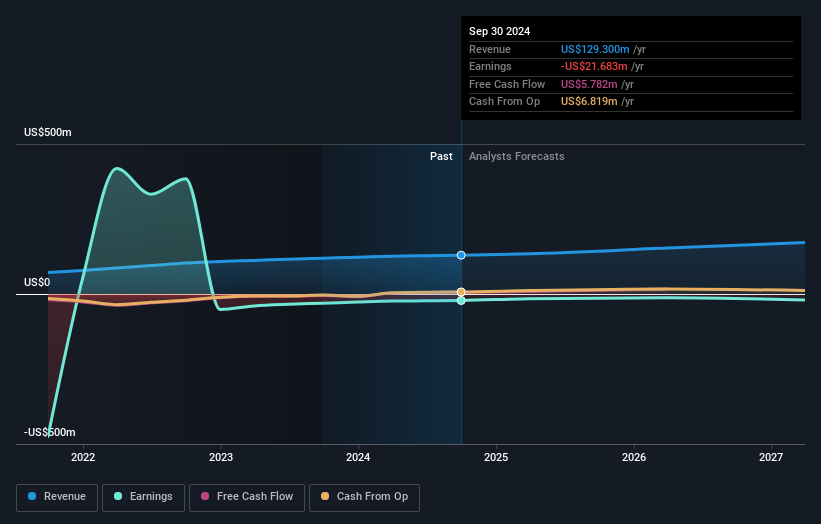The width and height of the screenshot is (821, 524).
Task: Click the Past label on chart
Action: pyautogui.click(x=441, y=157)
